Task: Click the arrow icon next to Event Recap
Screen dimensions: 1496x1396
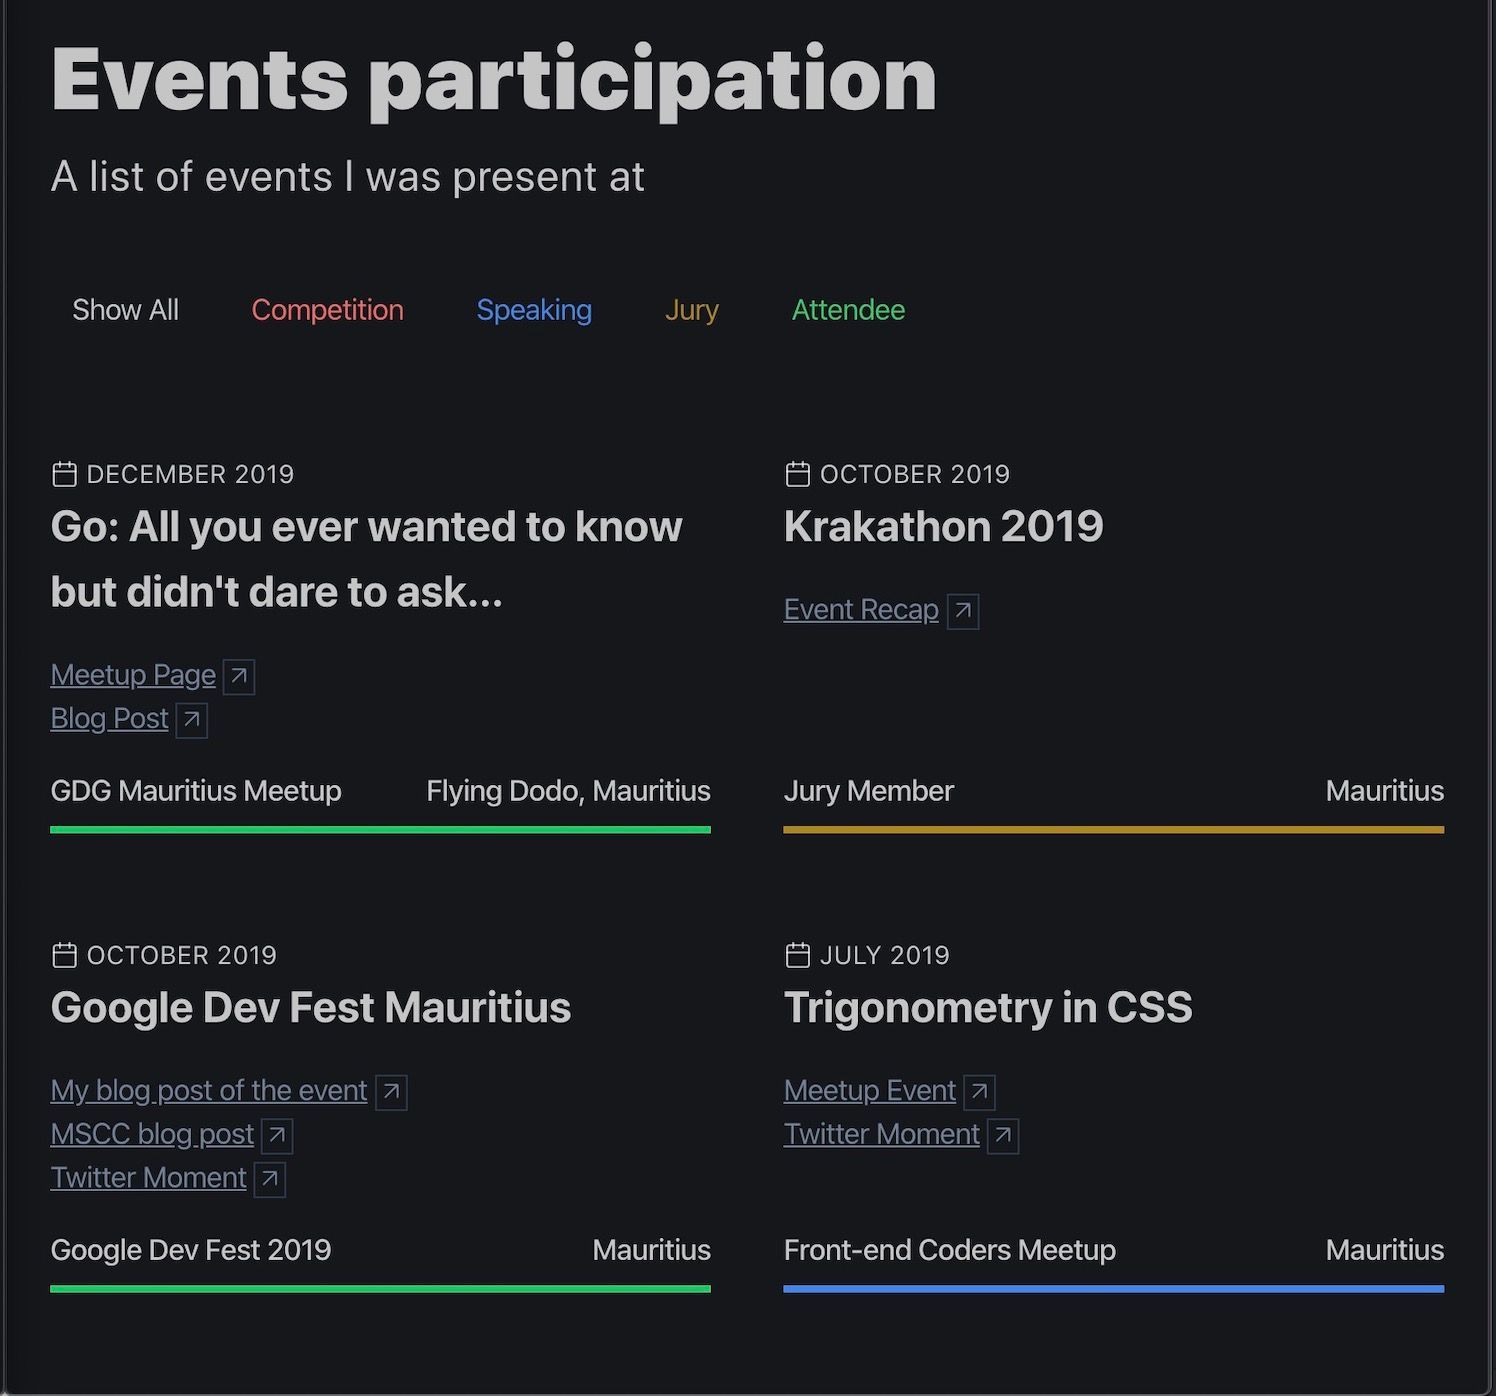Action: [x=963, y=611]
